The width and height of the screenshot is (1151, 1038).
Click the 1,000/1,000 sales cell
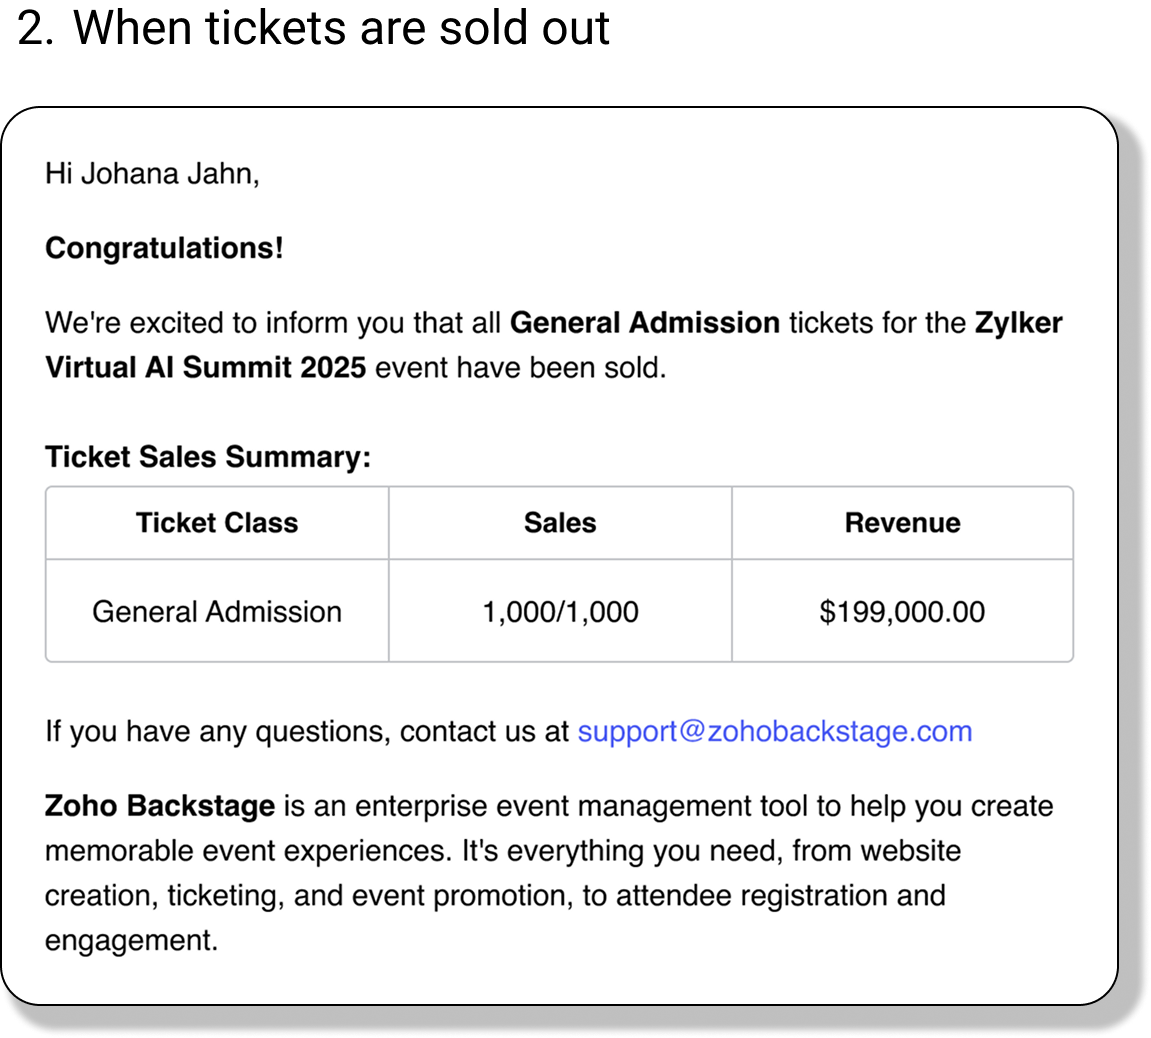(x=560, y=611)
